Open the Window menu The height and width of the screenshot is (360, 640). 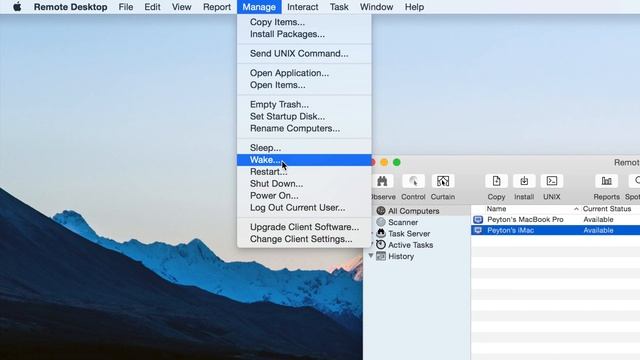coord(376,7)
